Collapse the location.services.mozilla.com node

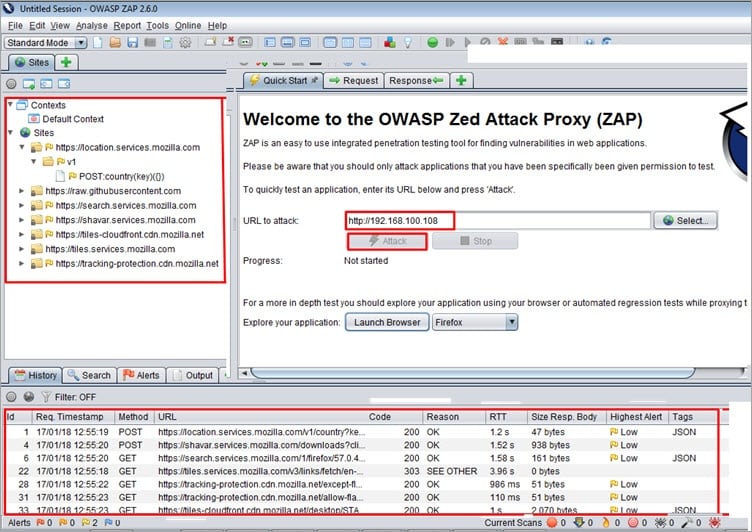click(22, 147)
